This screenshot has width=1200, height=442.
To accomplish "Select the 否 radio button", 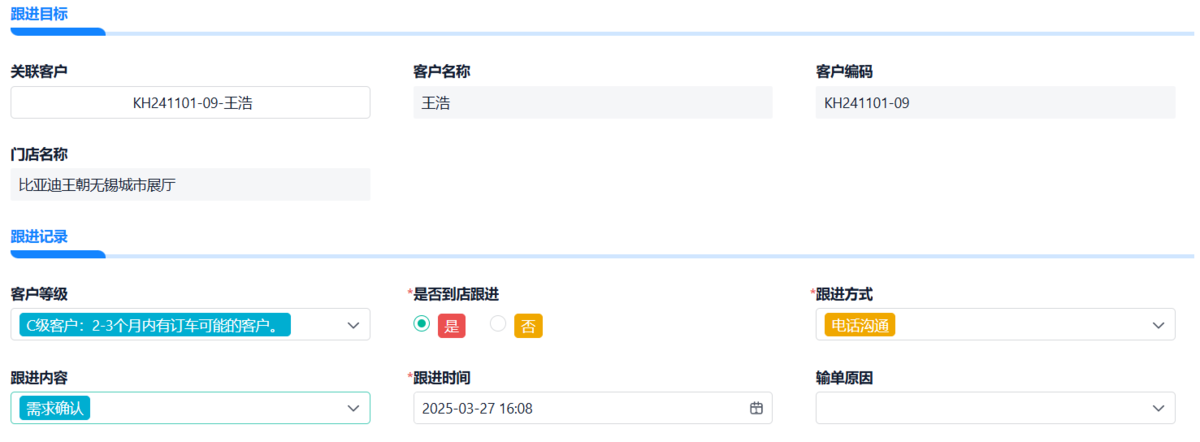I will [x=498, y=324].
